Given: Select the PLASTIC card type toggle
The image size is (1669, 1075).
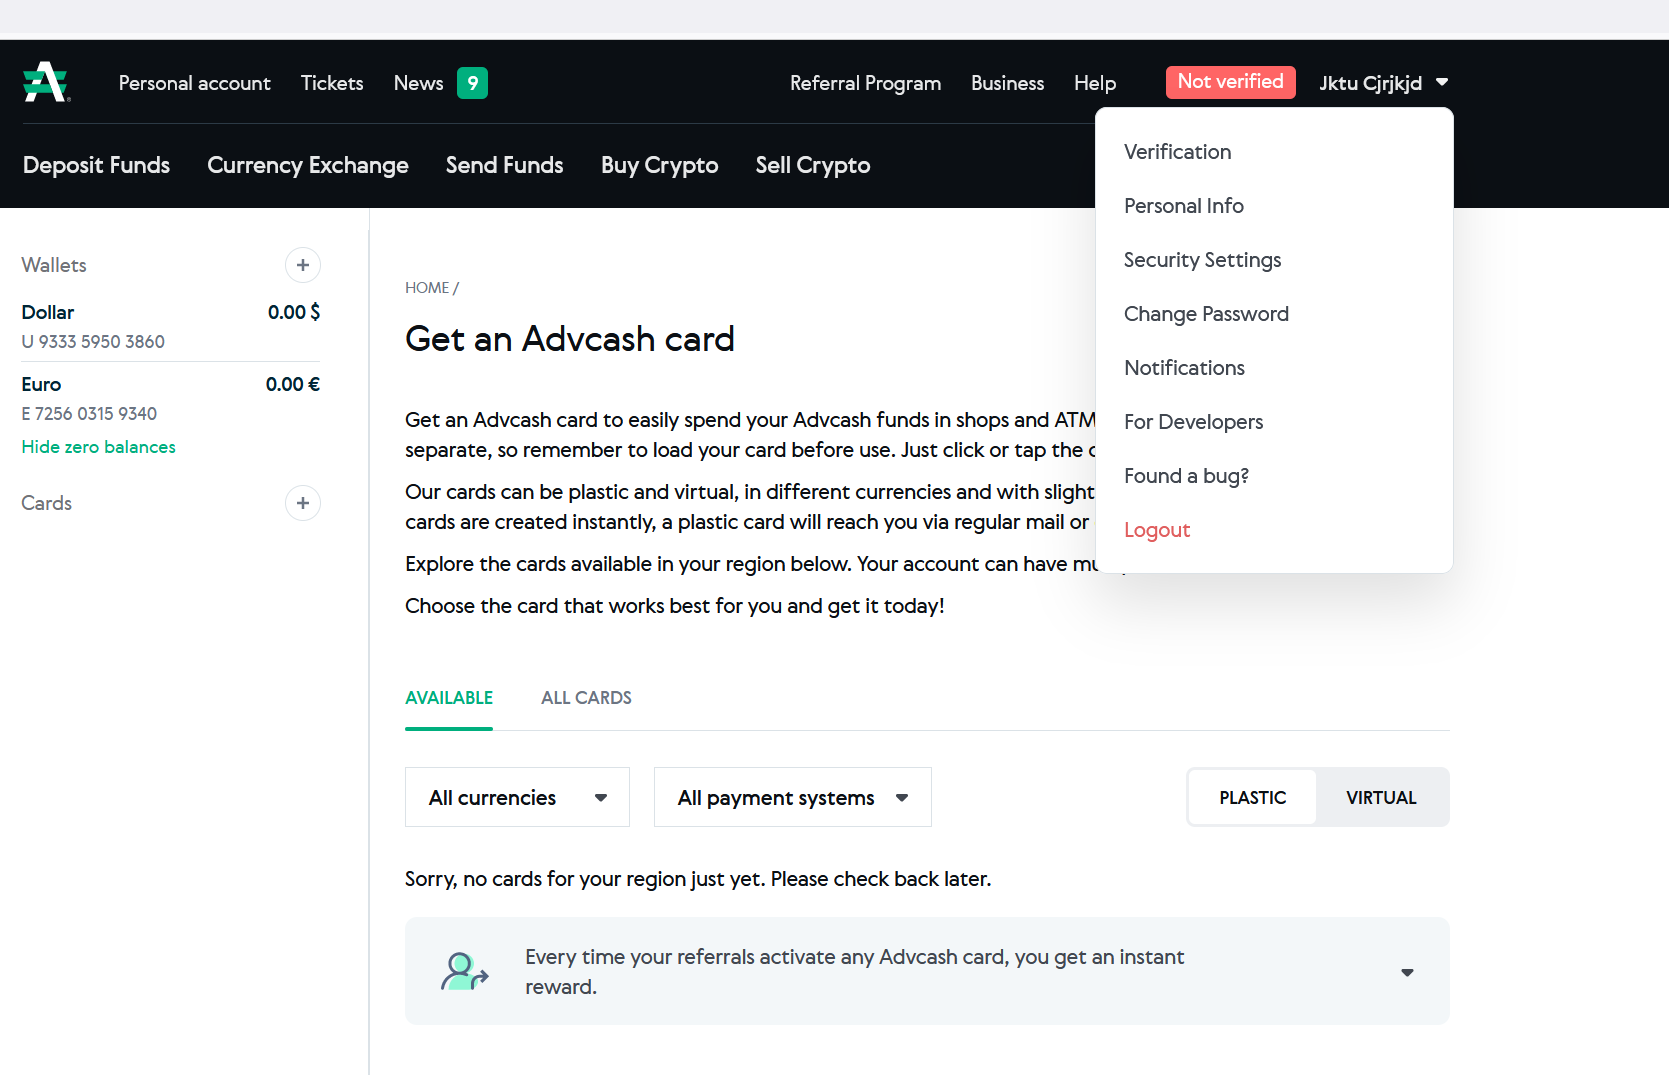Looking at the screenshot, I should [1252, 797].
